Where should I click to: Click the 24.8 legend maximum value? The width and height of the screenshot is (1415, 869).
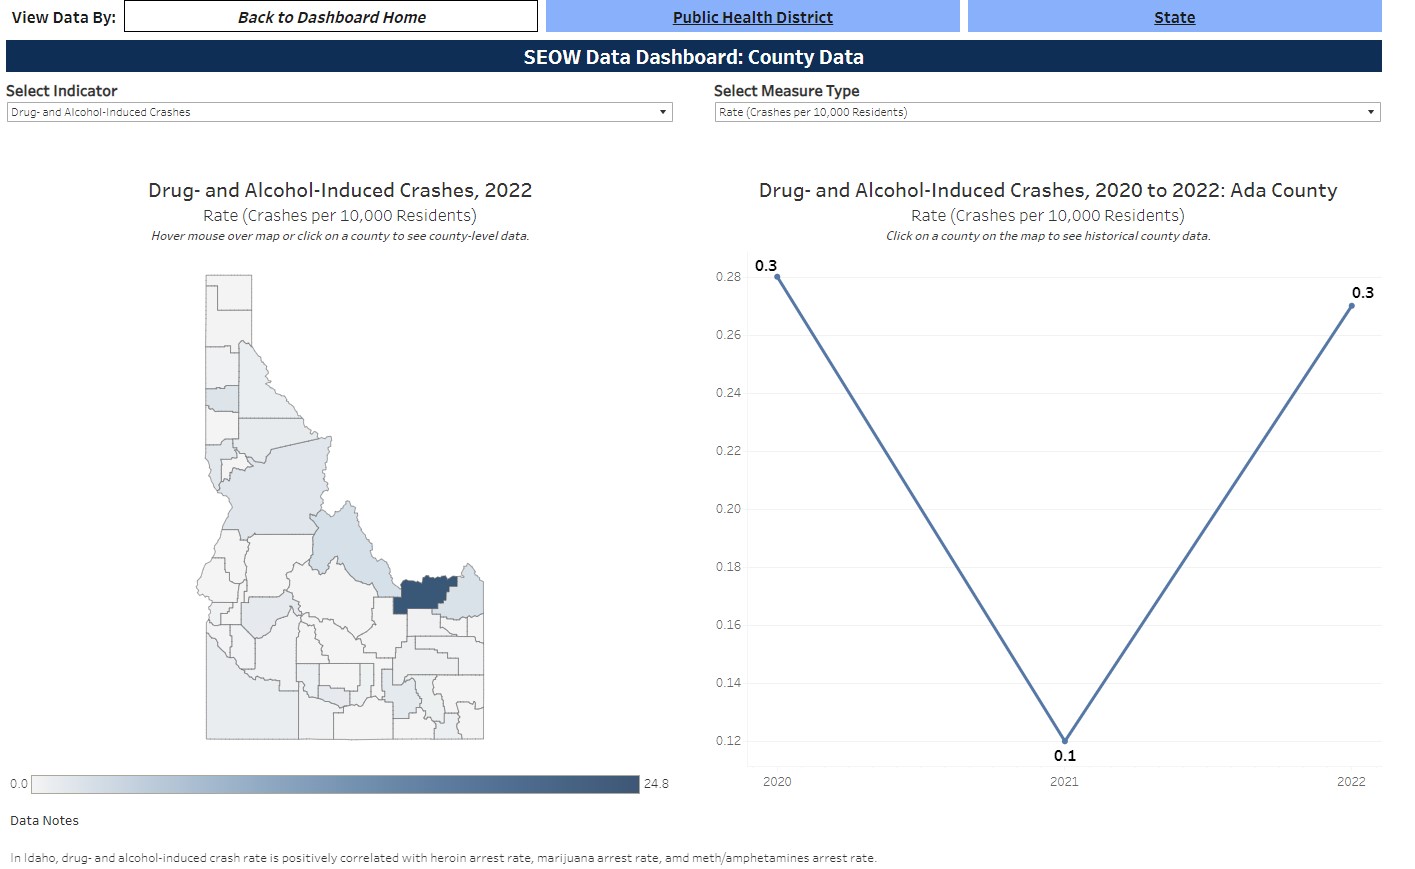coord(657,784)
